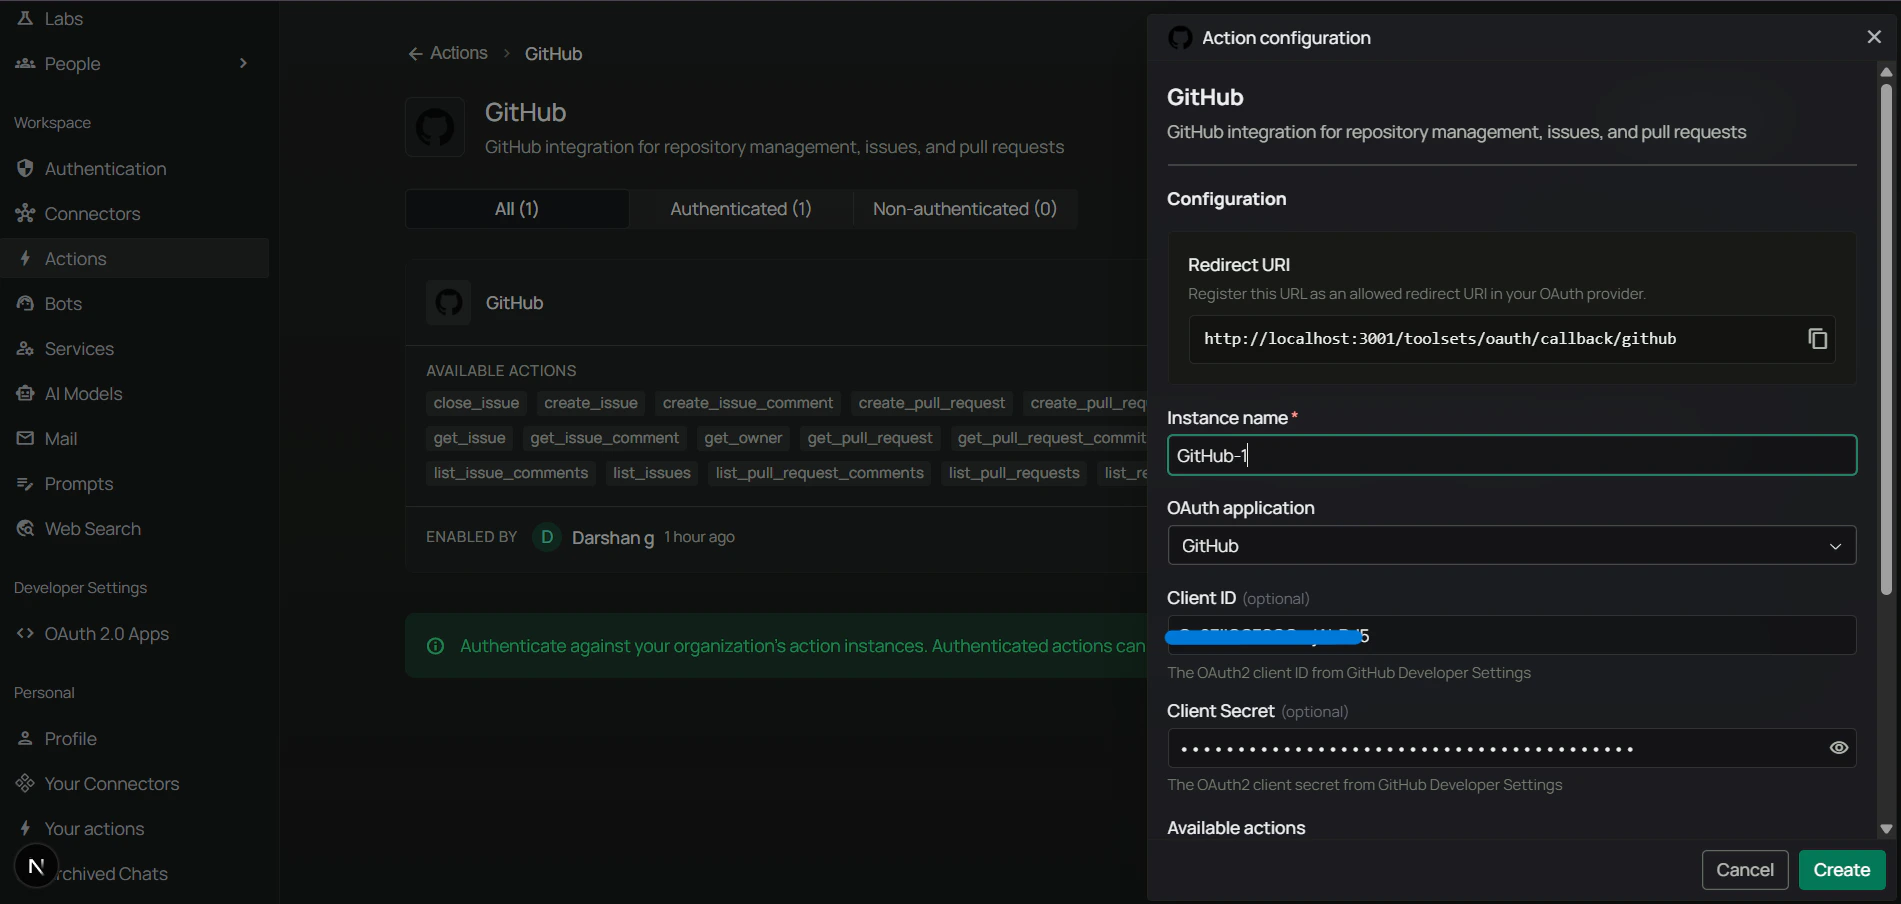Go to Connectors page
This screenshot has width=1901, height=904.
click(92, 214)
